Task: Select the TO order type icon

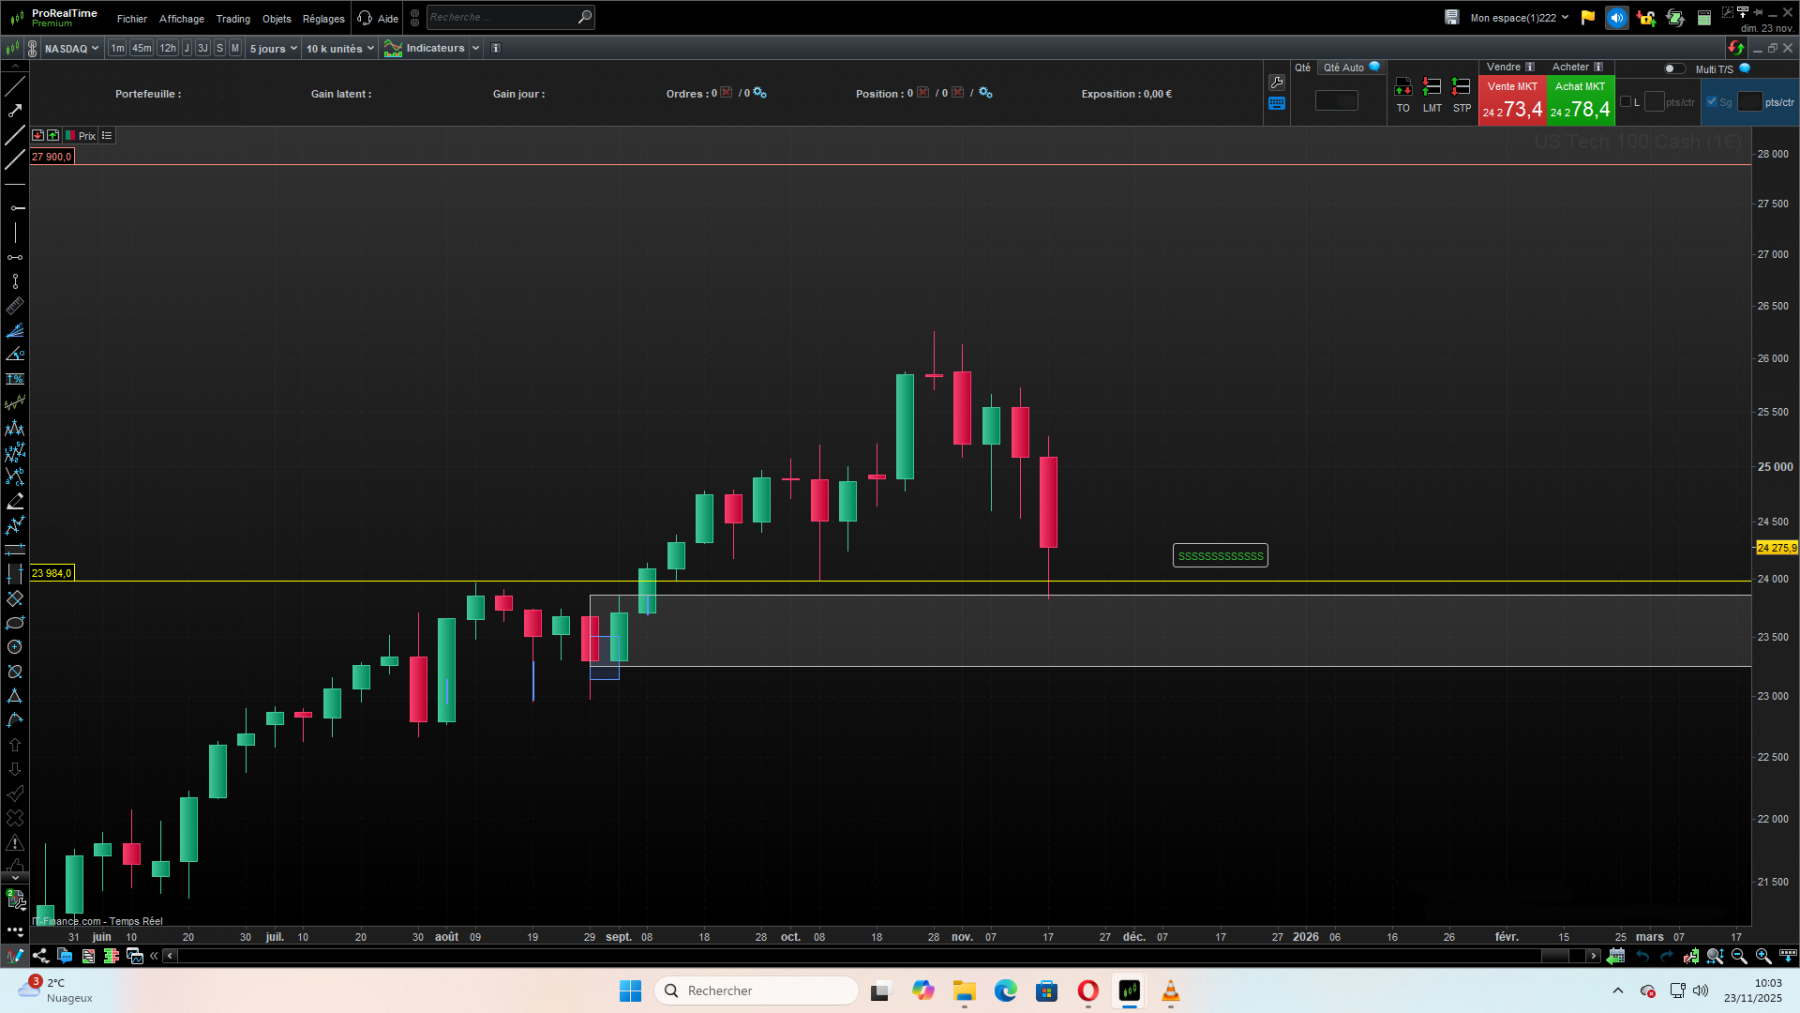Action: click(1403, 88)
